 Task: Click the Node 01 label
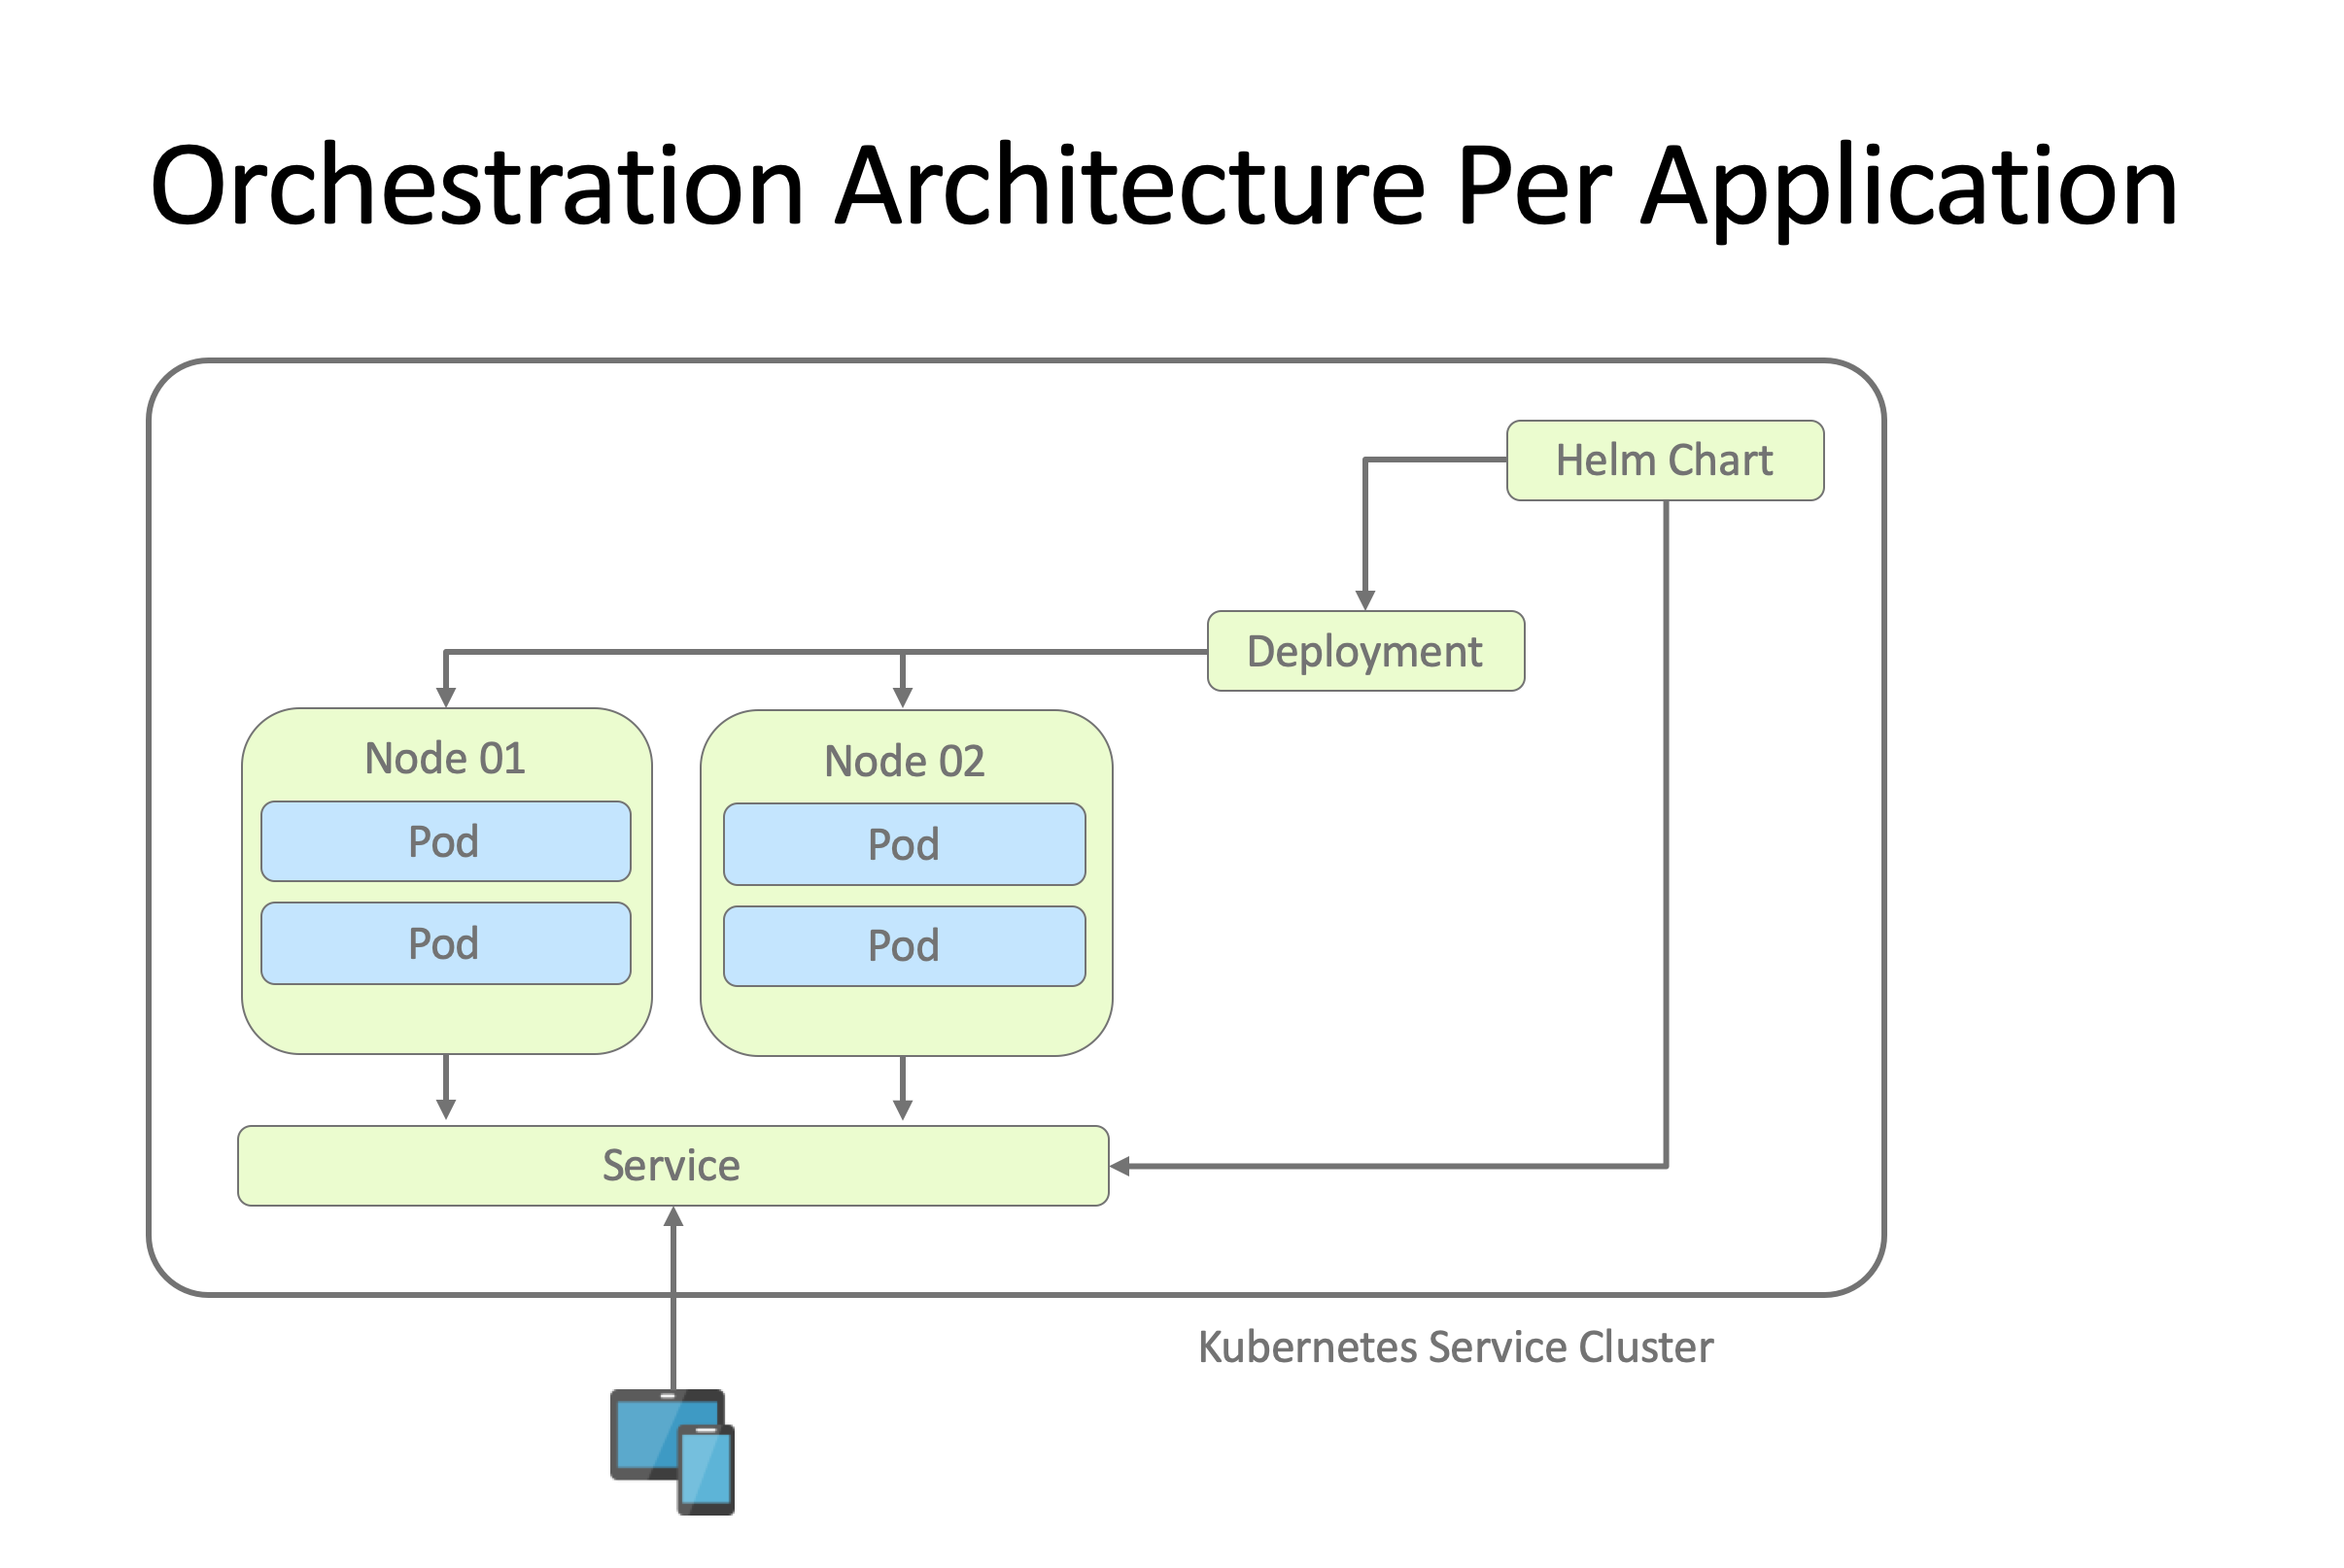point(445,758)
